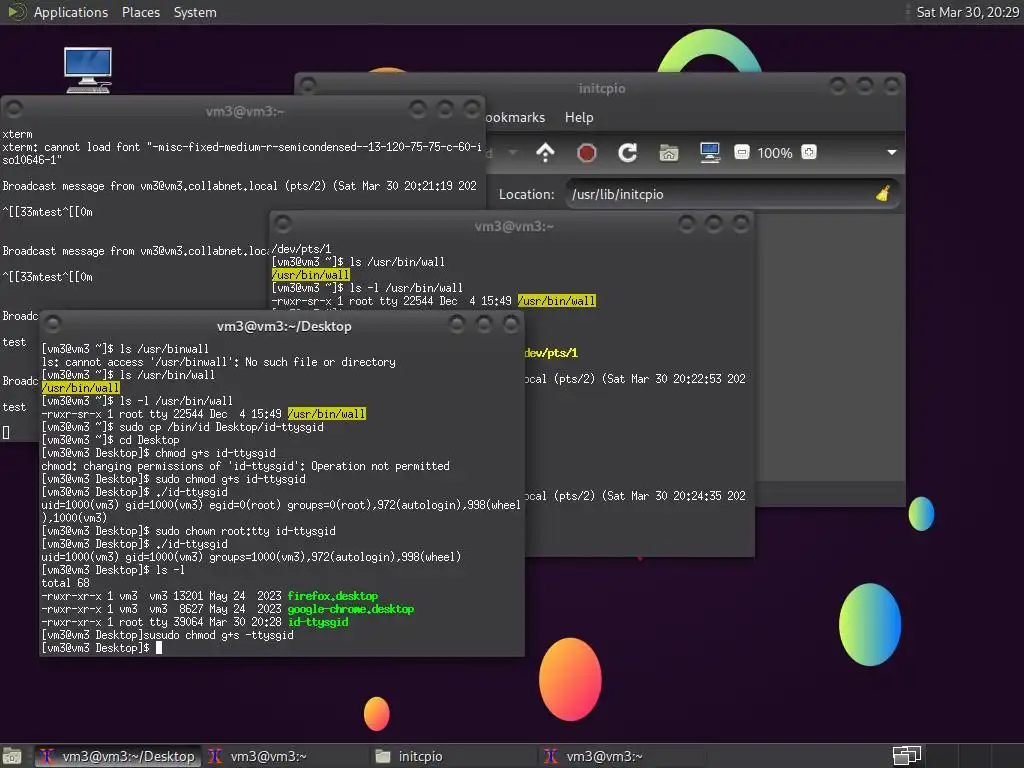Click vm3@vm3:~/Desktop terminal title text

[284, 326]
